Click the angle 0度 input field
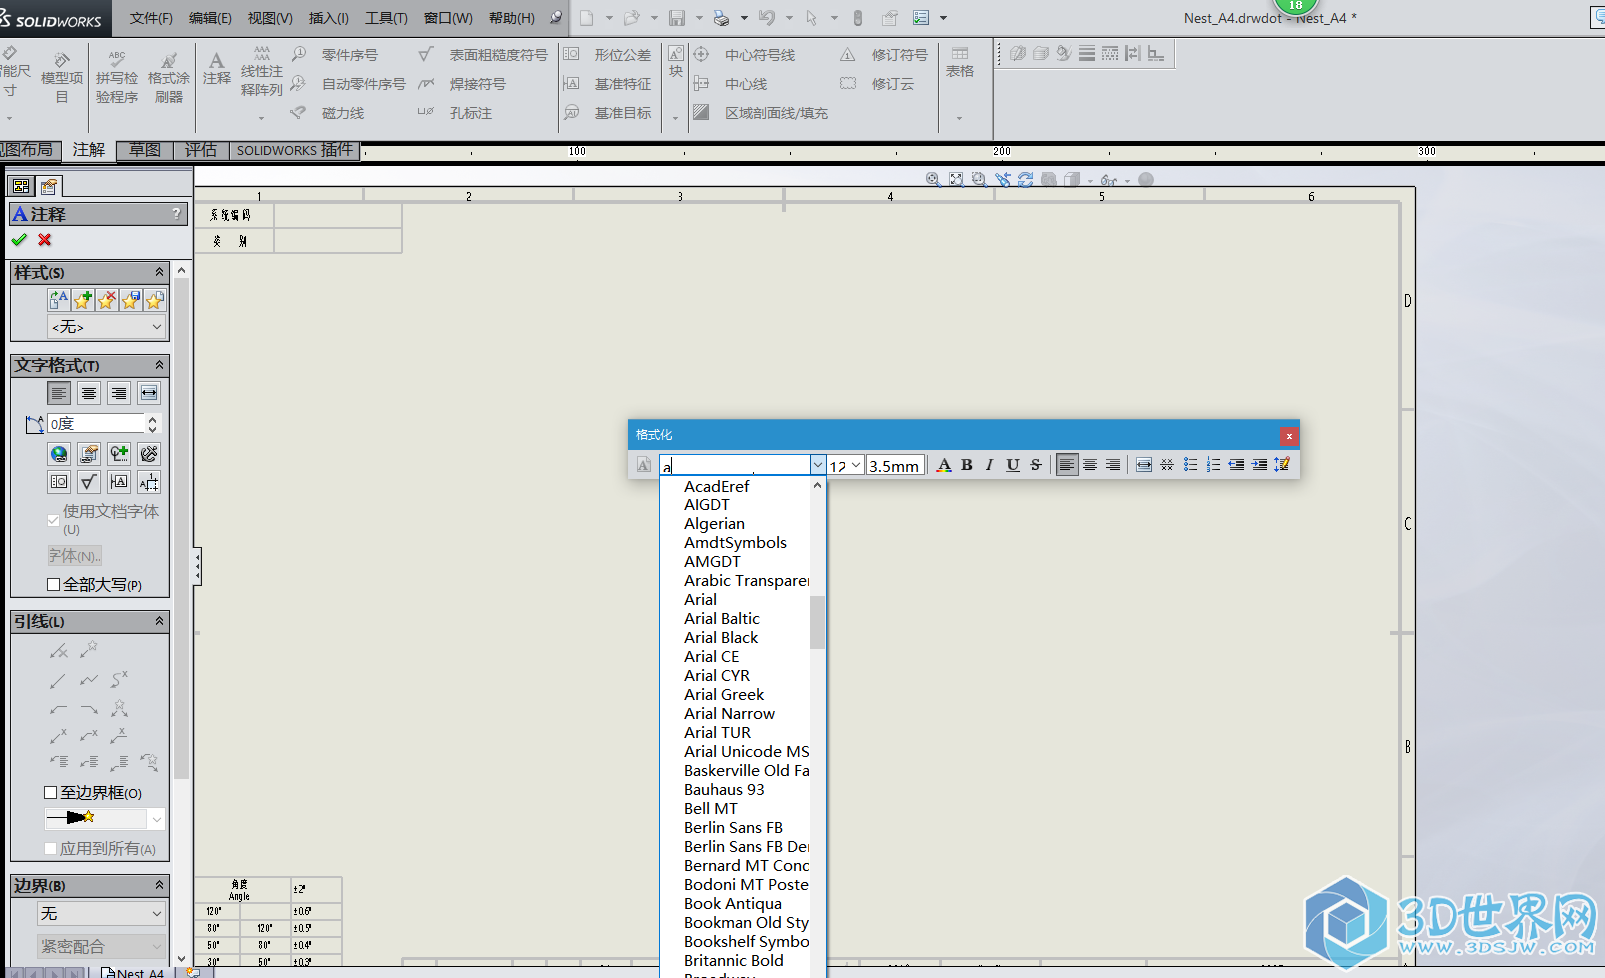The height and width of the screenshot is (978, 1605). (96, 424)
